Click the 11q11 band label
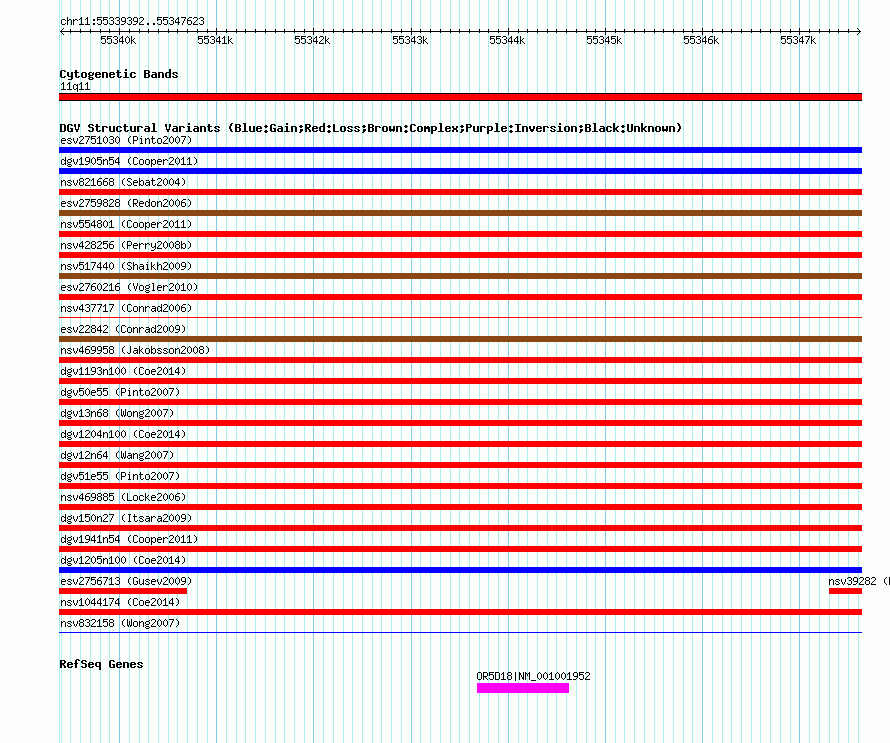Viewport: 890px width, 743px height. pos(75,86)
